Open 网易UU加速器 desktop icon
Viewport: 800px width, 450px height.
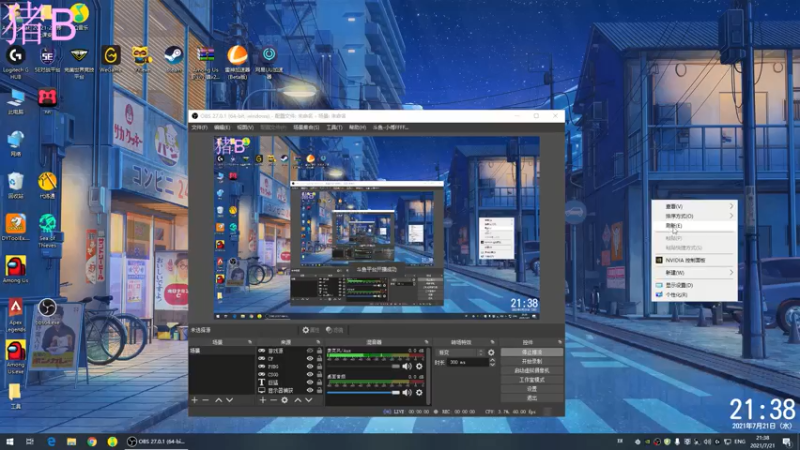[x=269, y=62]
